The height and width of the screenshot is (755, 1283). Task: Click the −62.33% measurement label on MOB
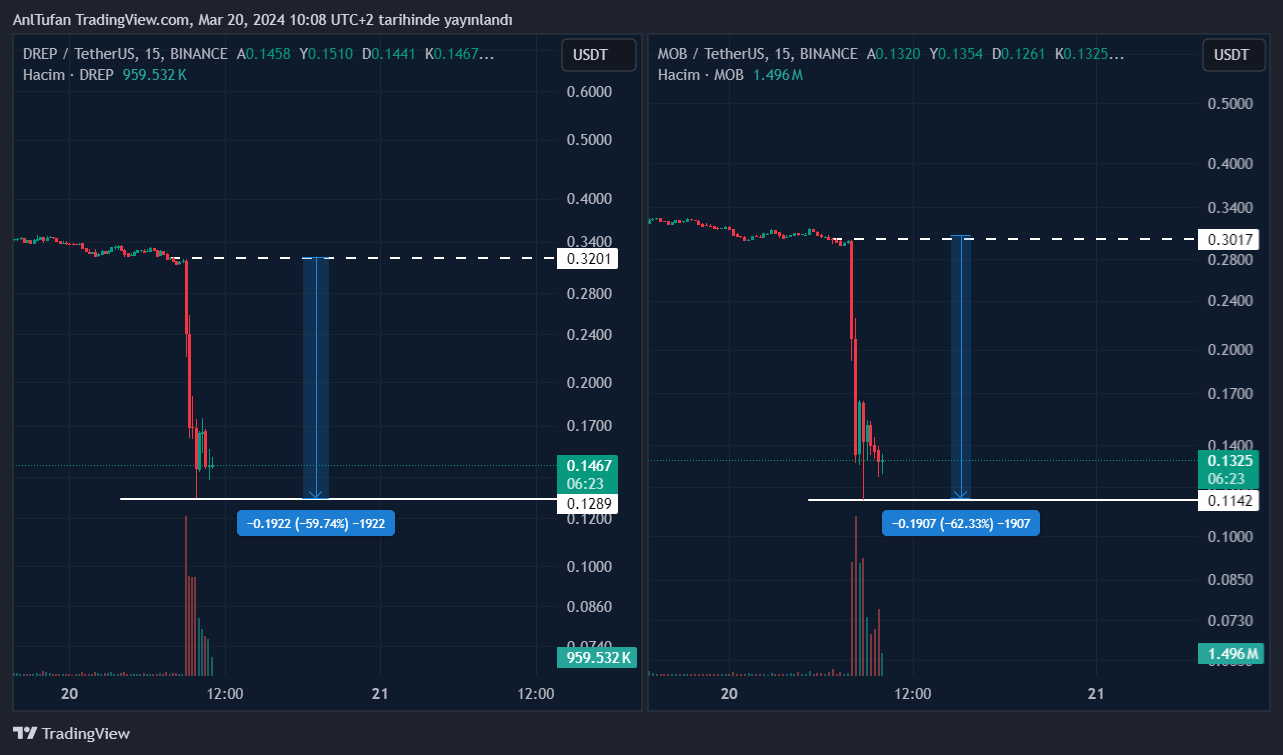click(960, 523)
